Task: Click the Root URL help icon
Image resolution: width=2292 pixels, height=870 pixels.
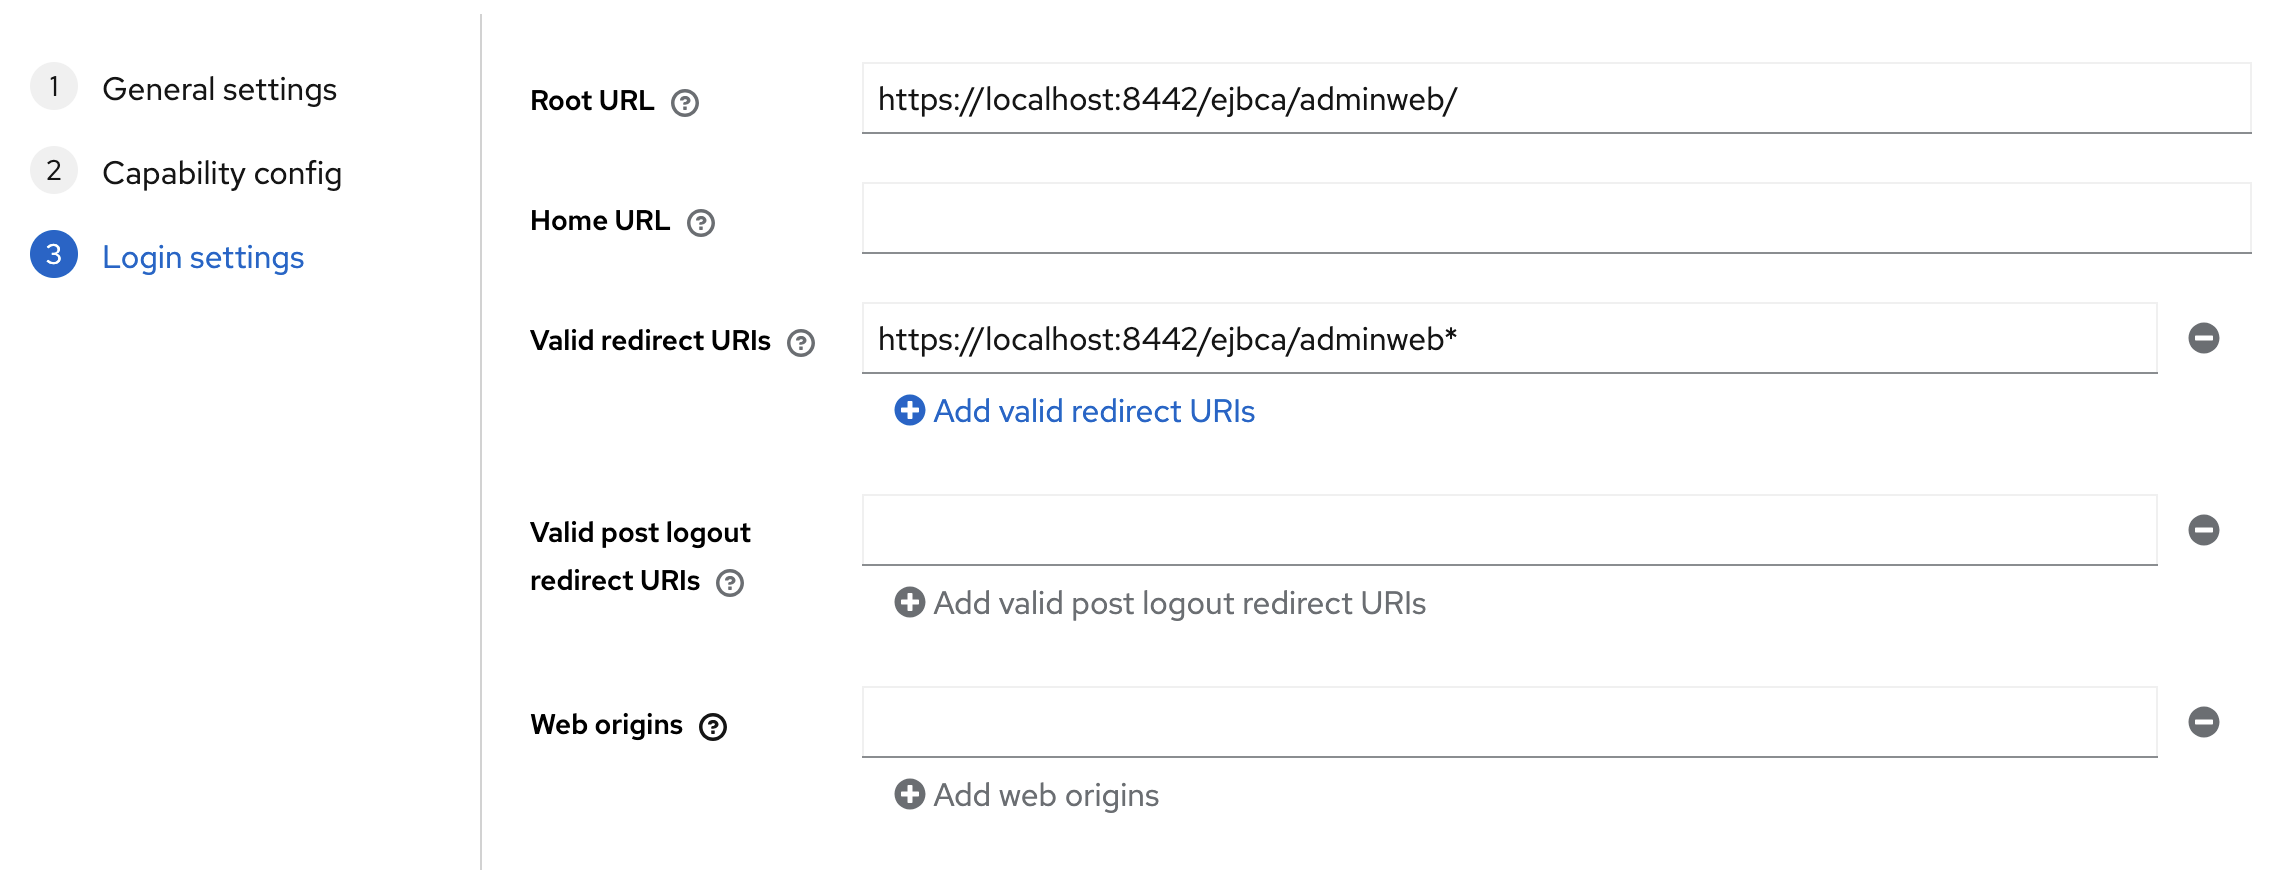Action: (x=684, y=103)
